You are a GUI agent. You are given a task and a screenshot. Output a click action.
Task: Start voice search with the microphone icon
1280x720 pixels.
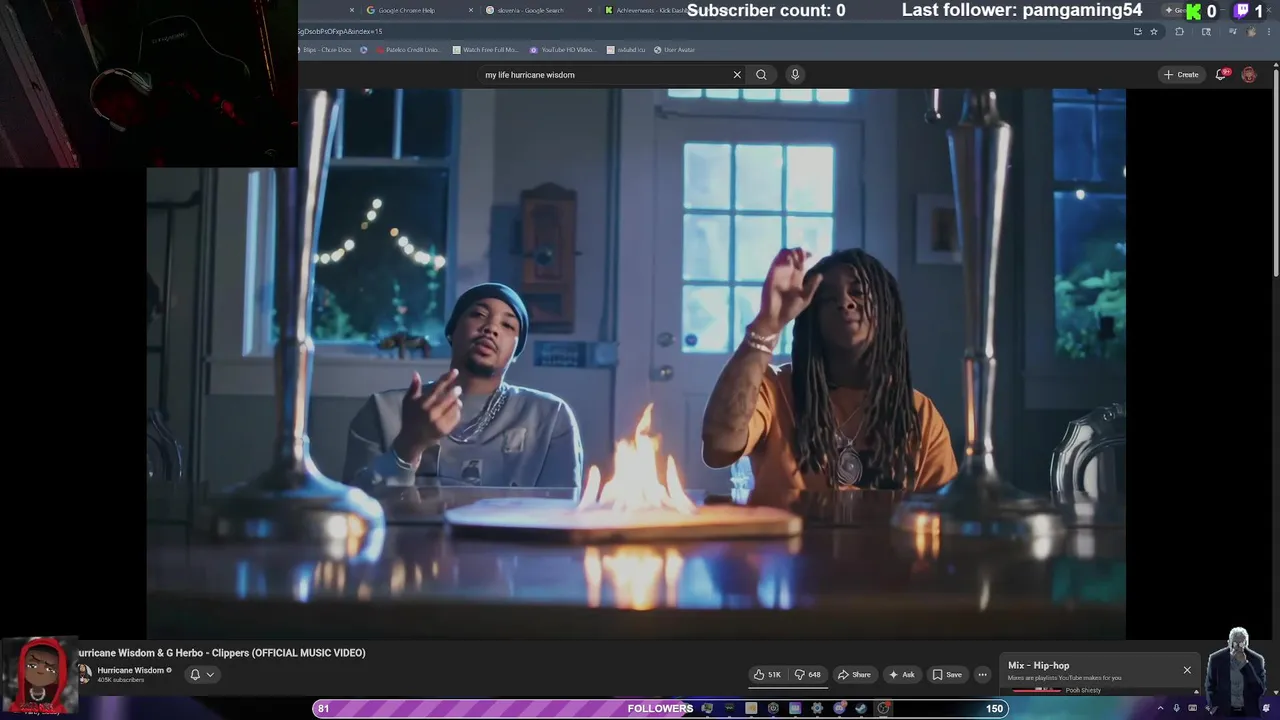[795, 74]
